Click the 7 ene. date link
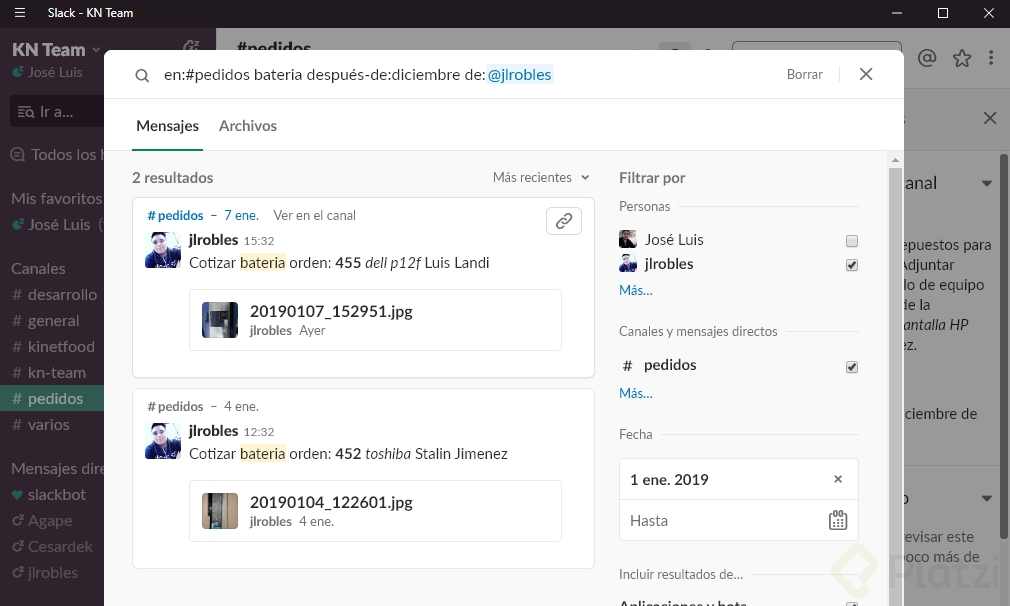 click(x=242, y=215)
